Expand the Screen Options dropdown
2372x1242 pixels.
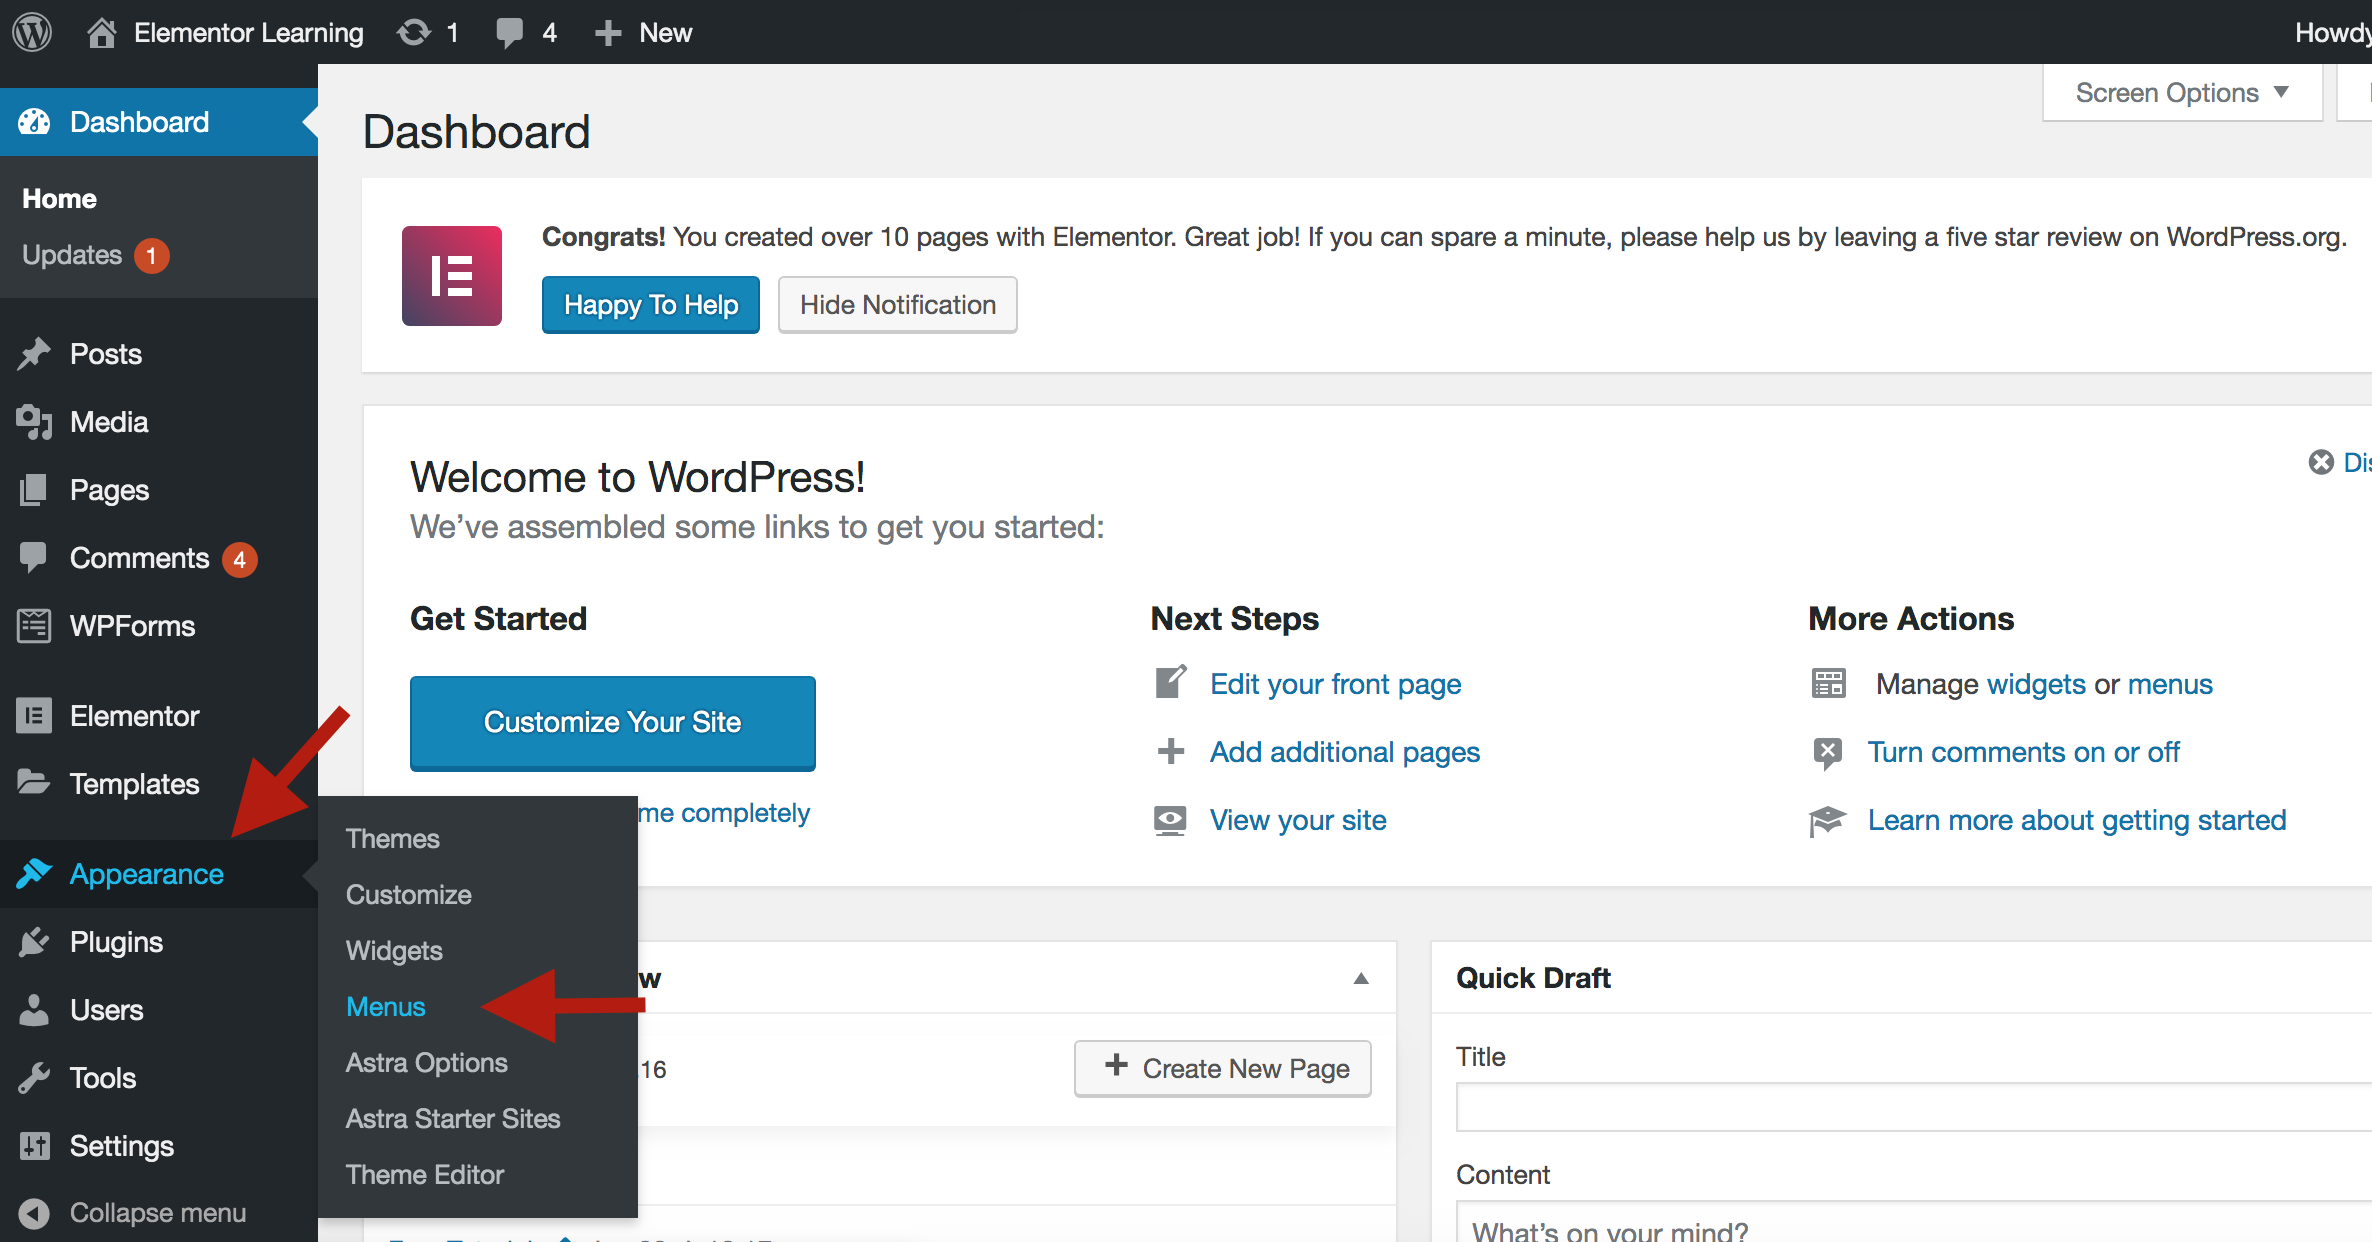[x=2181, y=93]
